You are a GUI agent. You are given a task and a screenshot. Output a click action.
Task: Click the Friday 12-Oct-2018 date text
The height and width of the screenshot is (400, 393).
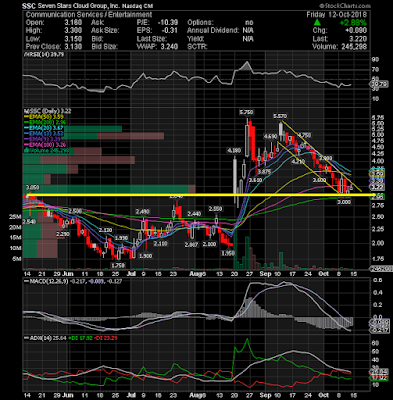(337, 15)
